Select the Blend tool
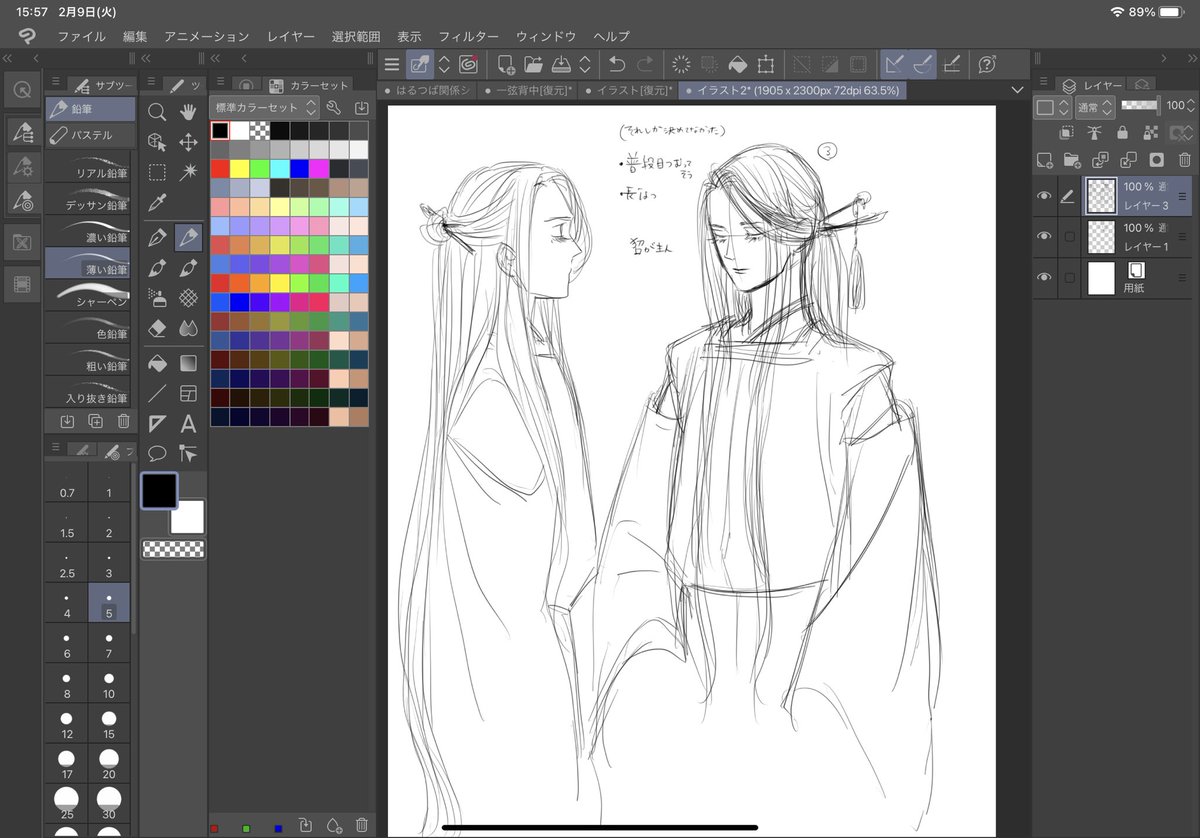 188,328
